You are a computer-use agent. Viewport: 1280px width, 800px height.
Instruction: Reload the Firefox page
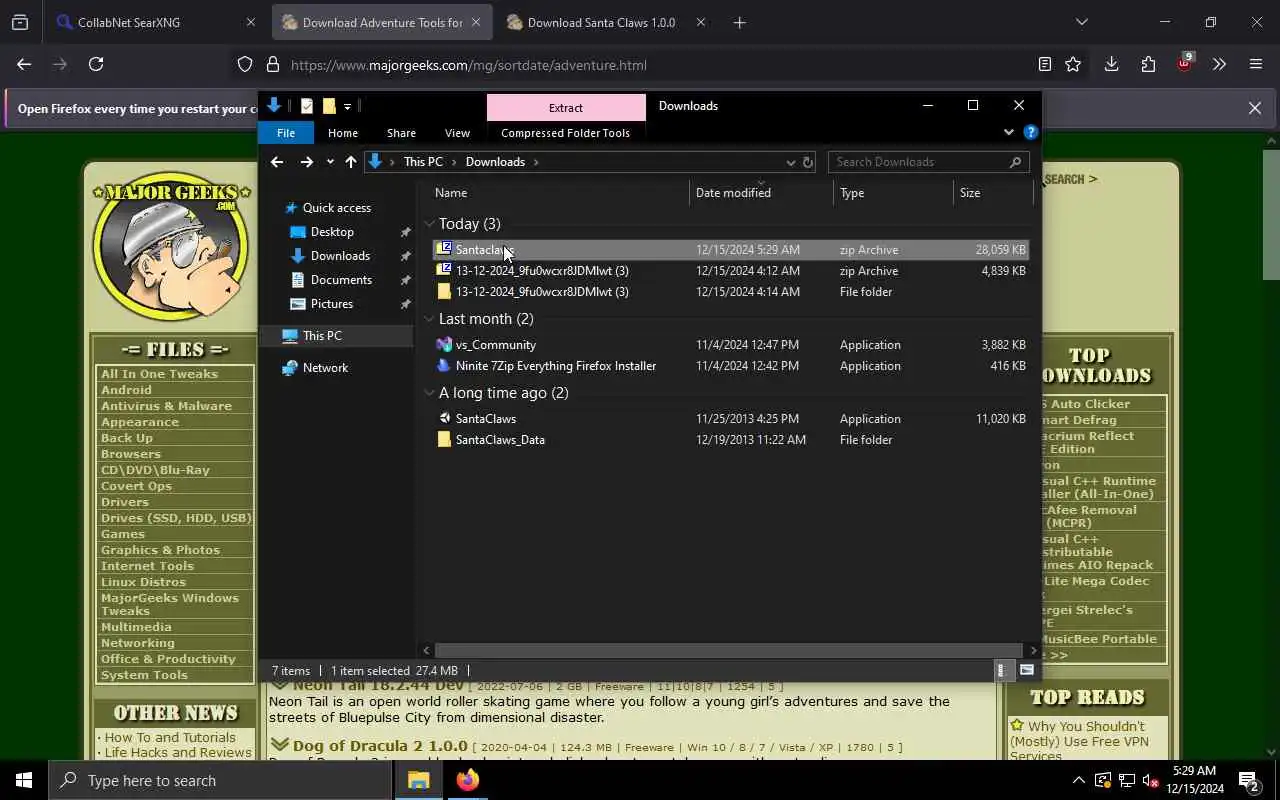pos(96,65)
